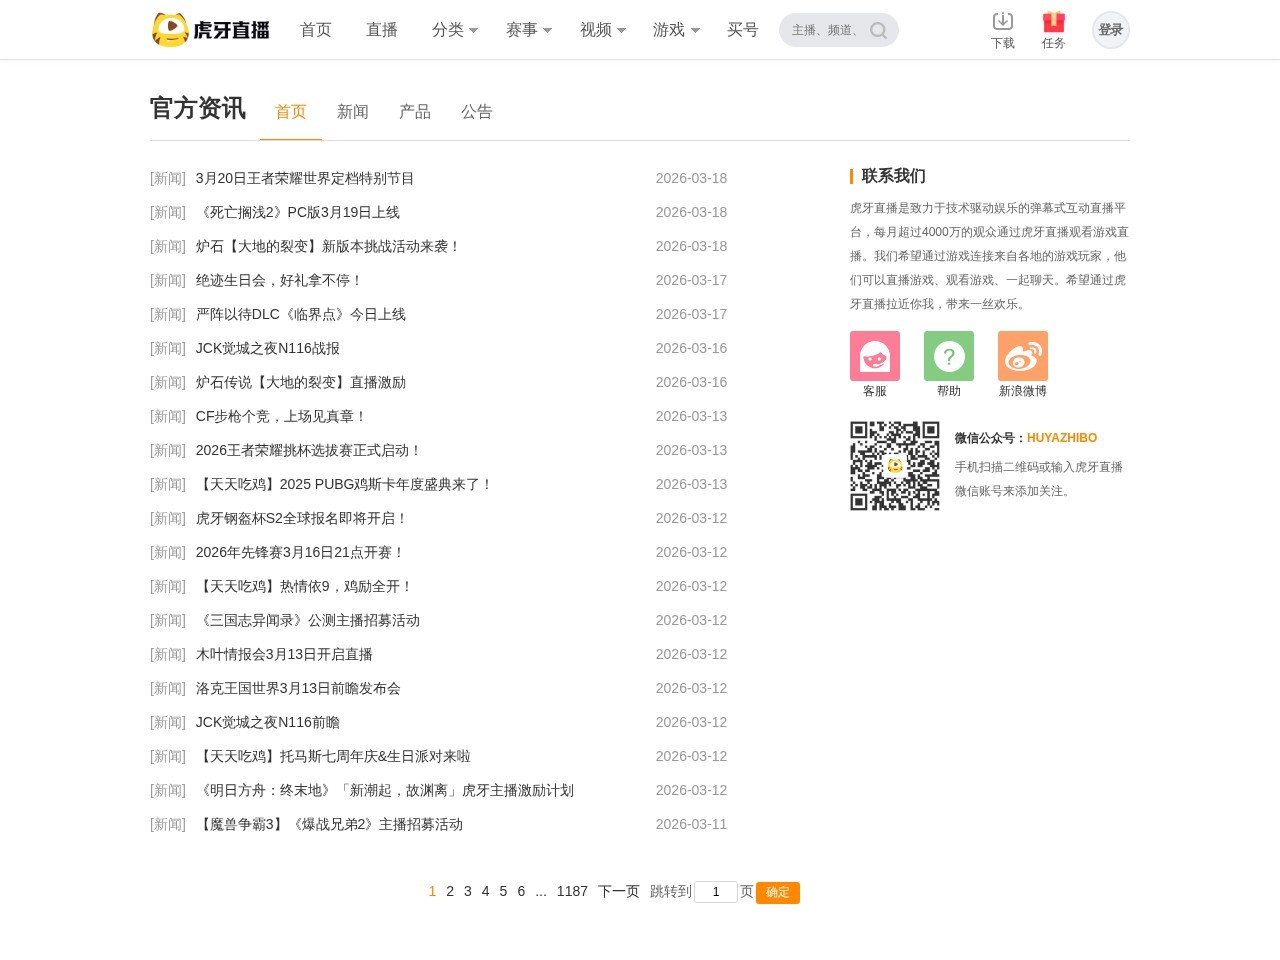Image resolution: width=1280 pixels, height=960 pixels.
Task: Click the jump-to-page input field
Action: pos(716,891)
